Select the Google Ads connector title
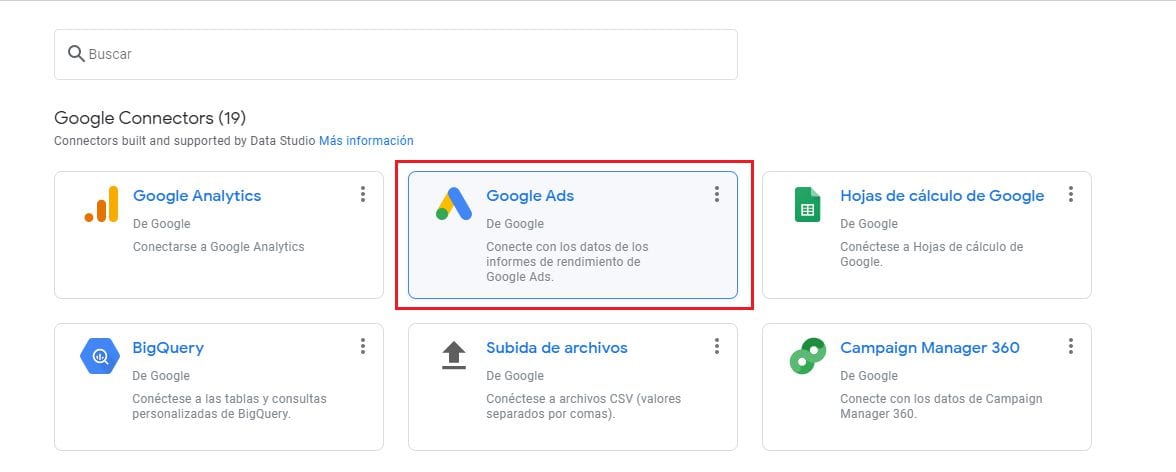 (530, 196)
